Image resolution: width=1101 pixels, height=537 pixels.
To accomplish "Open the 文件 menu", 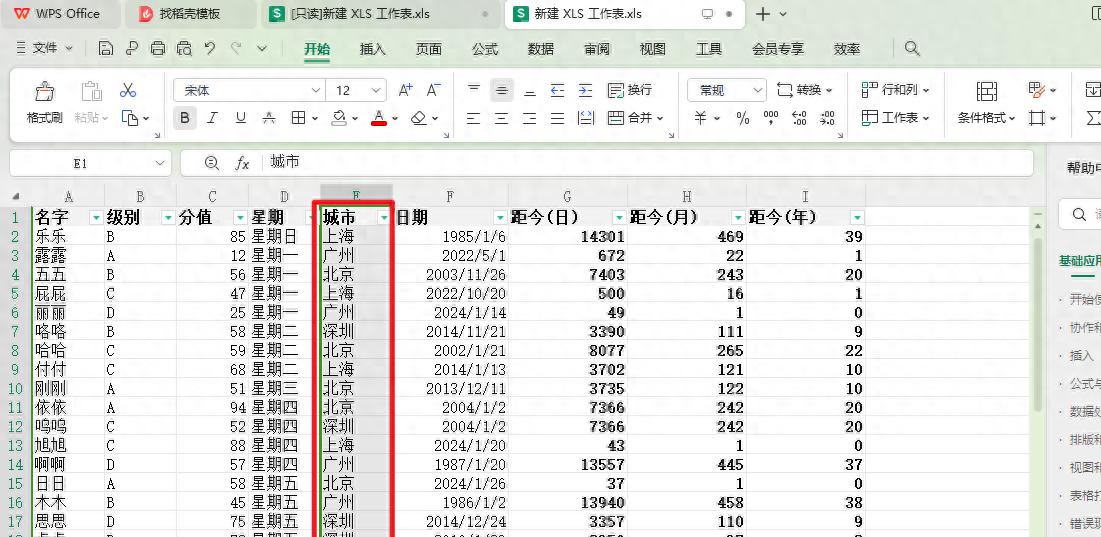I will pyautogui.click(x=44, y=48).
